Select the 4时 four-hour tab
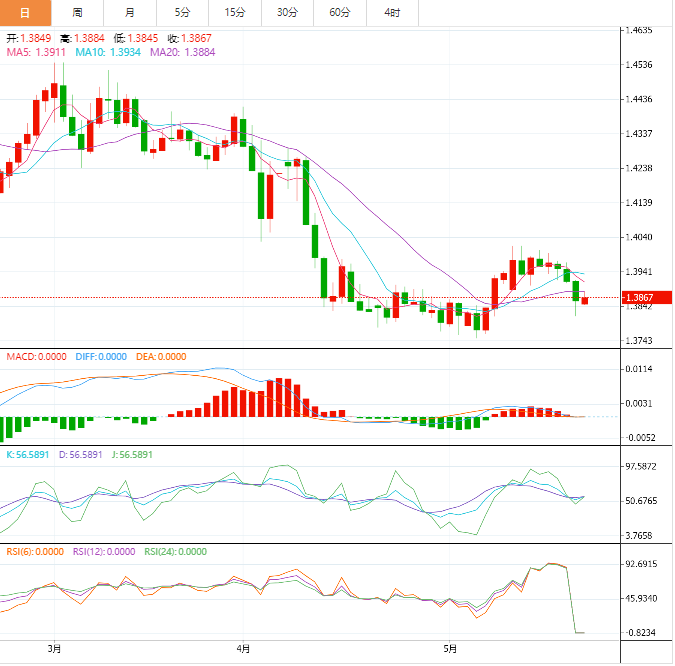Screen dimensions: 675x666 393,13
